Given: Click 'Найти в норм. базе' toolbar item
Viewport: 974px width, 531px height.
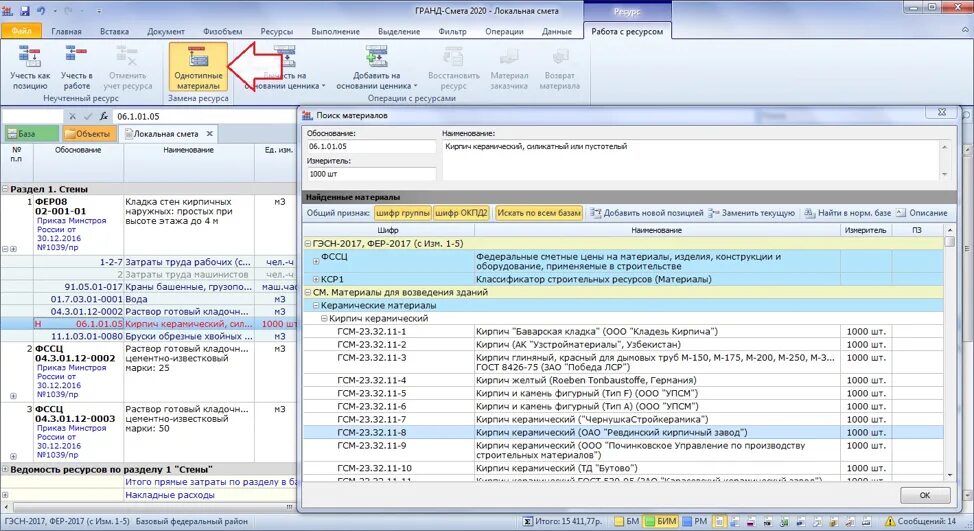Looking at the screenshot, I should [847, 213].
